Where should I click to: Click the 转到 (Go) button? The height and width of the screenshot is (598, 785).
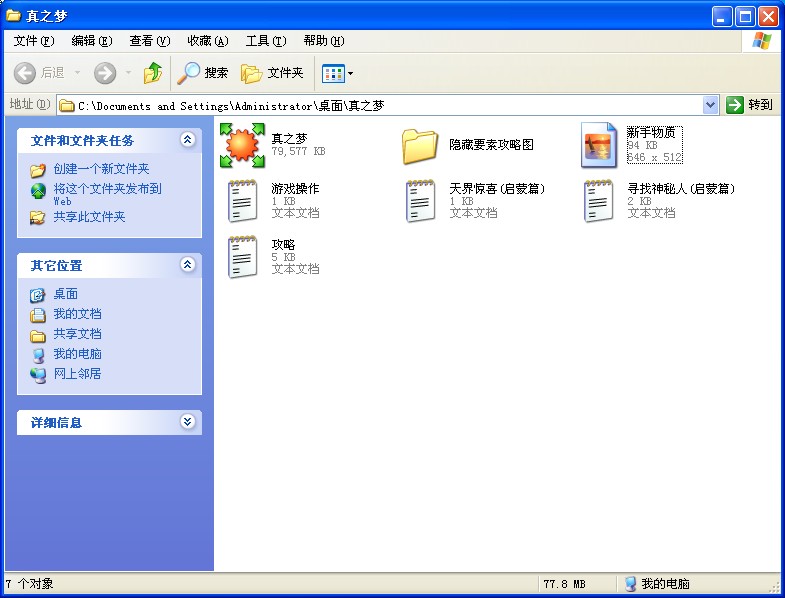click(749, 105)
